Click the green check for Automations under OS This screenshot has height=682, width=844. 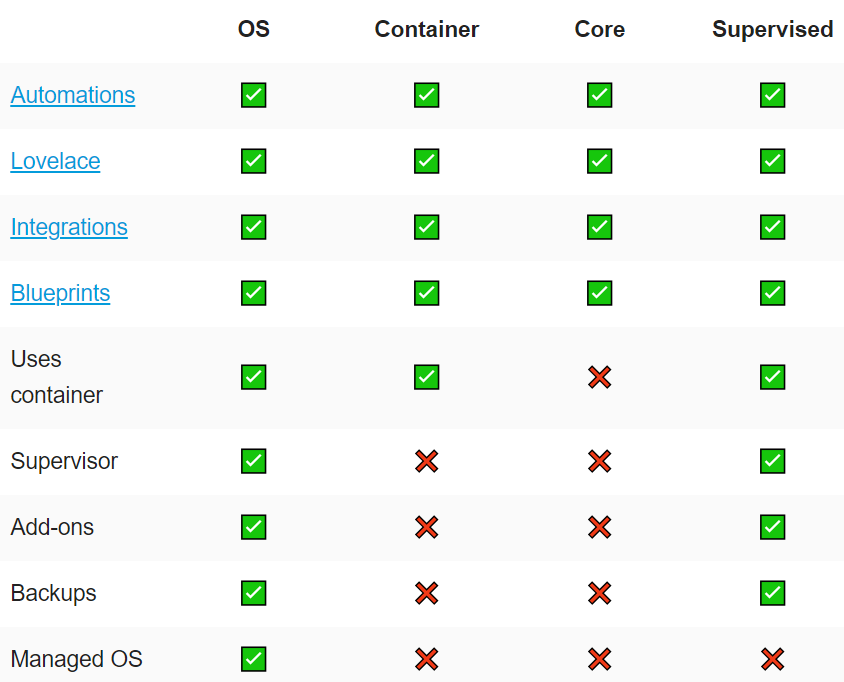(x=254, y=95)
